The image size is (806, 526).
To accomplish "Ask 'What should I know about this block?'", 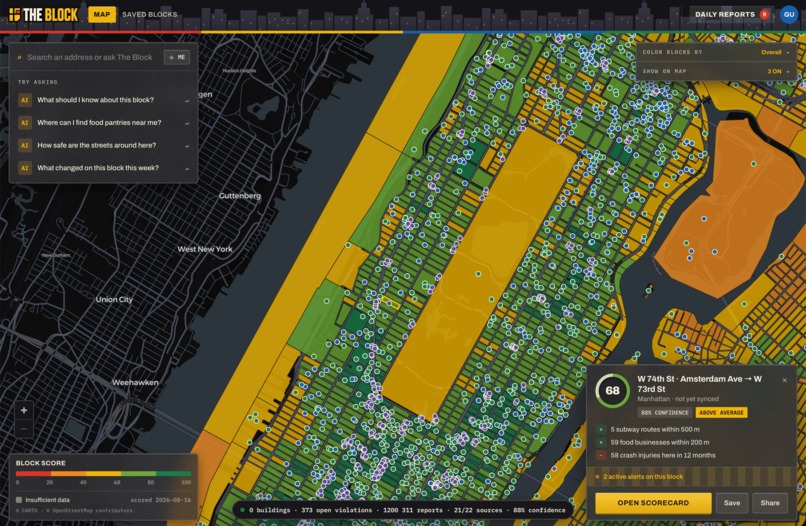I will 103,100.
